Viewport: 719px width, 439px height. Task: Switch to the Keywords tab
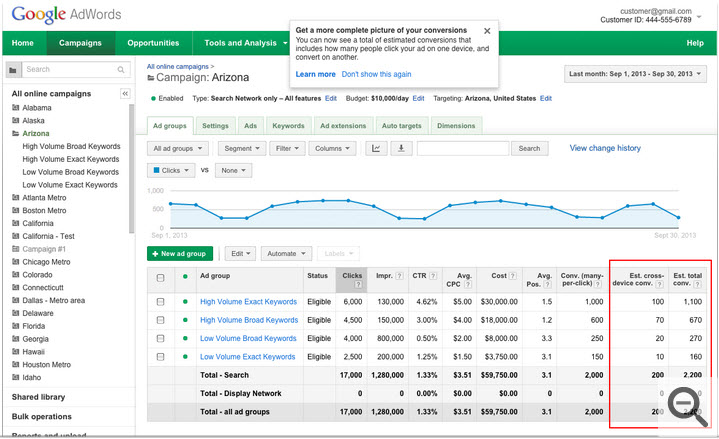pyautogui.click(x=288, y=126)
